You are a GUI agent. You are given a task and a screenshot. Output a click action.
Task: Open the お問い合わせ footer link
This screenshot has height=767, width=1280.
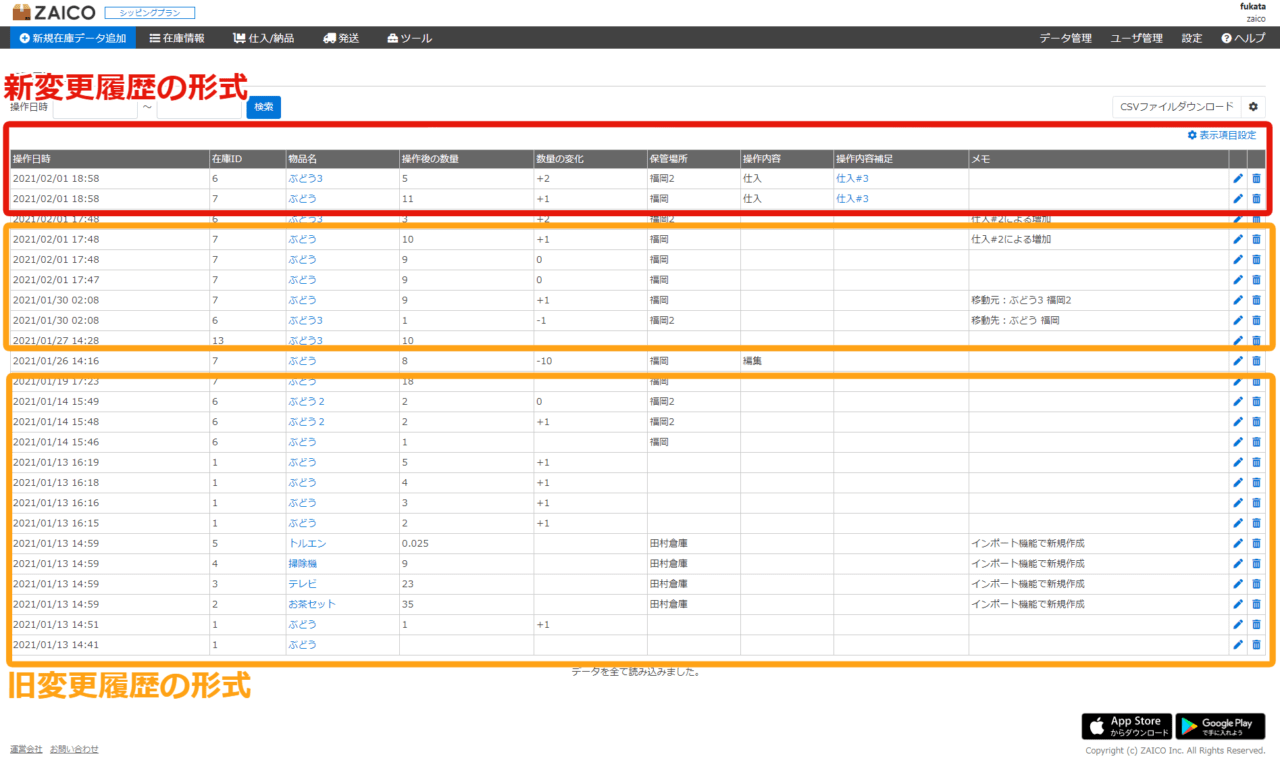click(74, 749)
